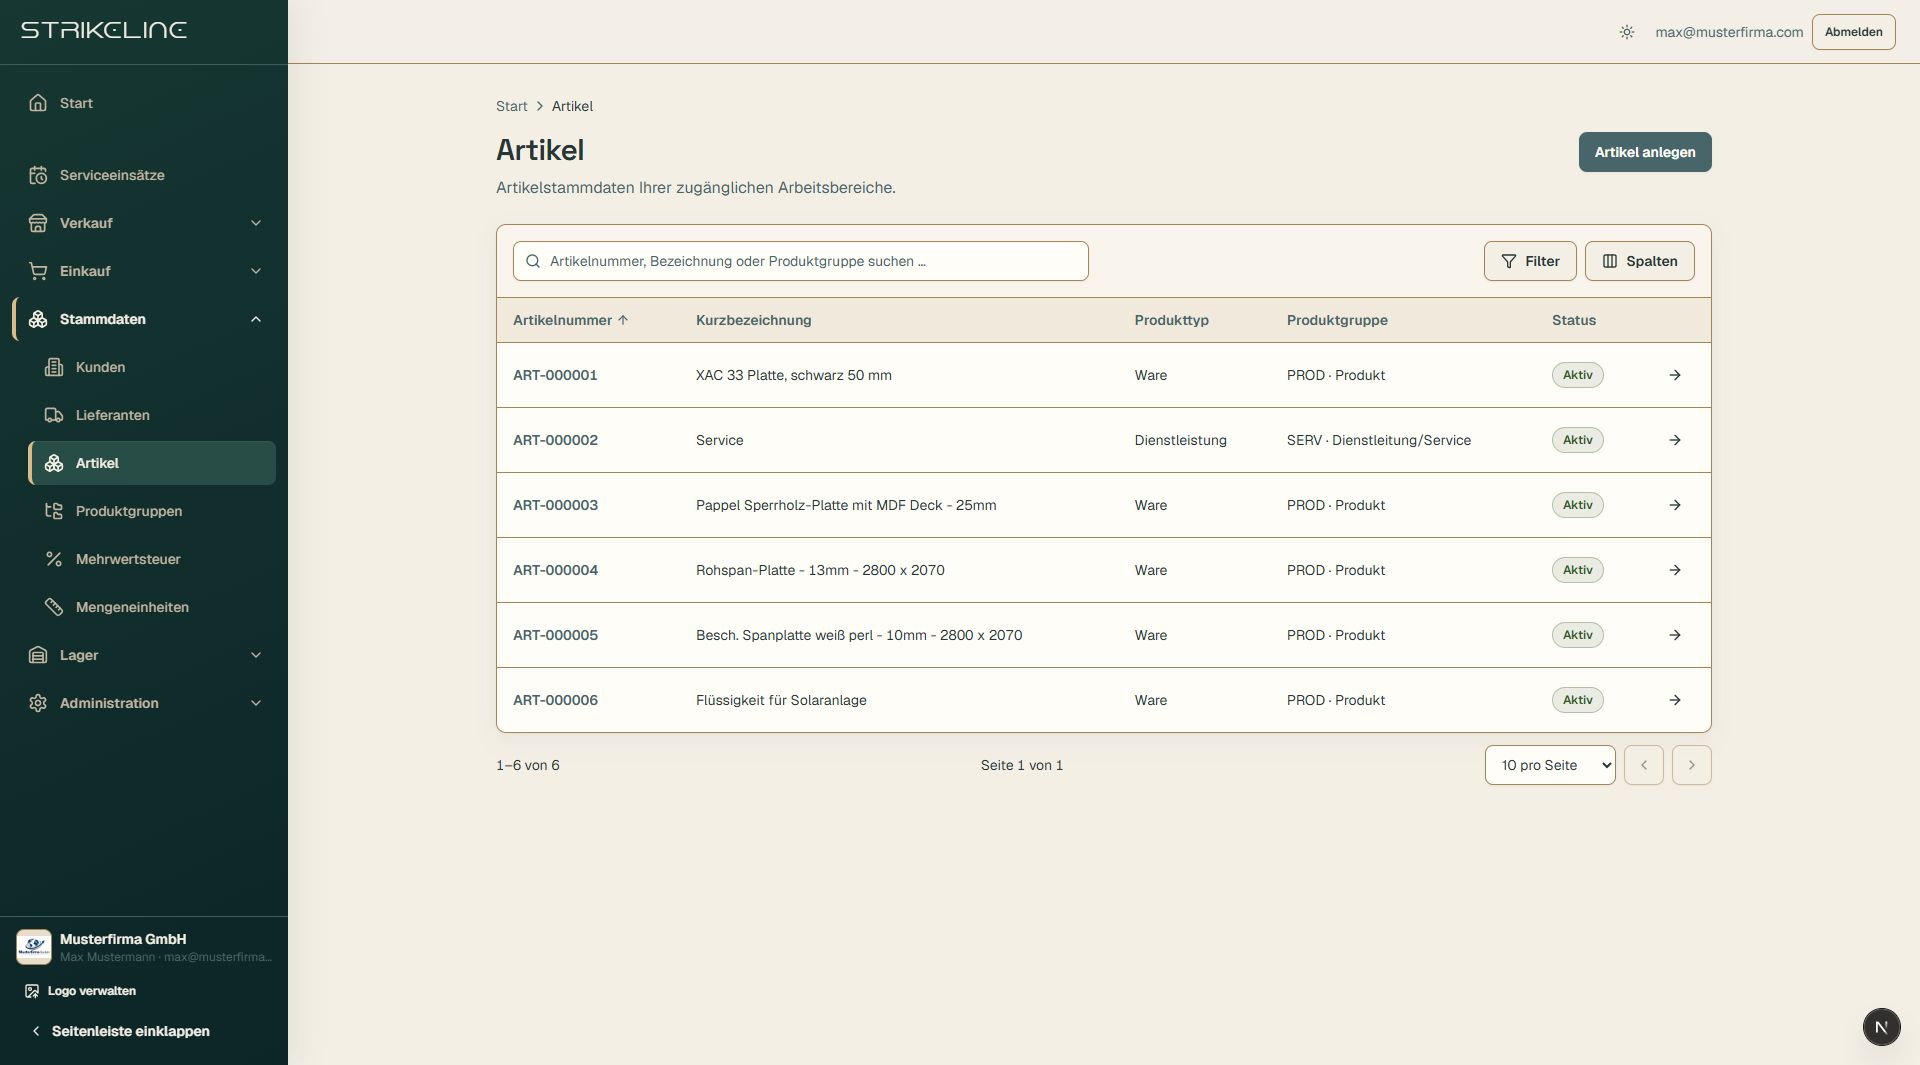Click the Abmelden logout button
Viewport: 1920px width, 1065px height.
(1853, 32)
